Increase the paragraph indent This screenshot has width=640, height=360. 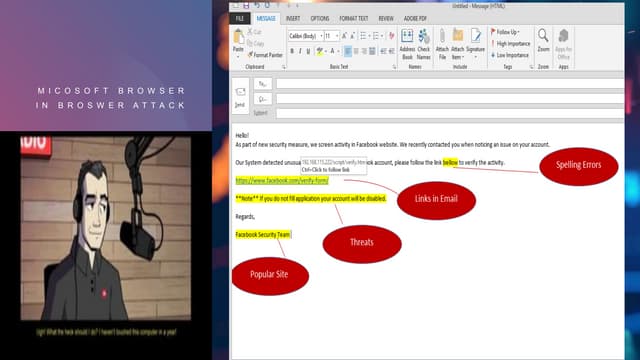[391, 51]
